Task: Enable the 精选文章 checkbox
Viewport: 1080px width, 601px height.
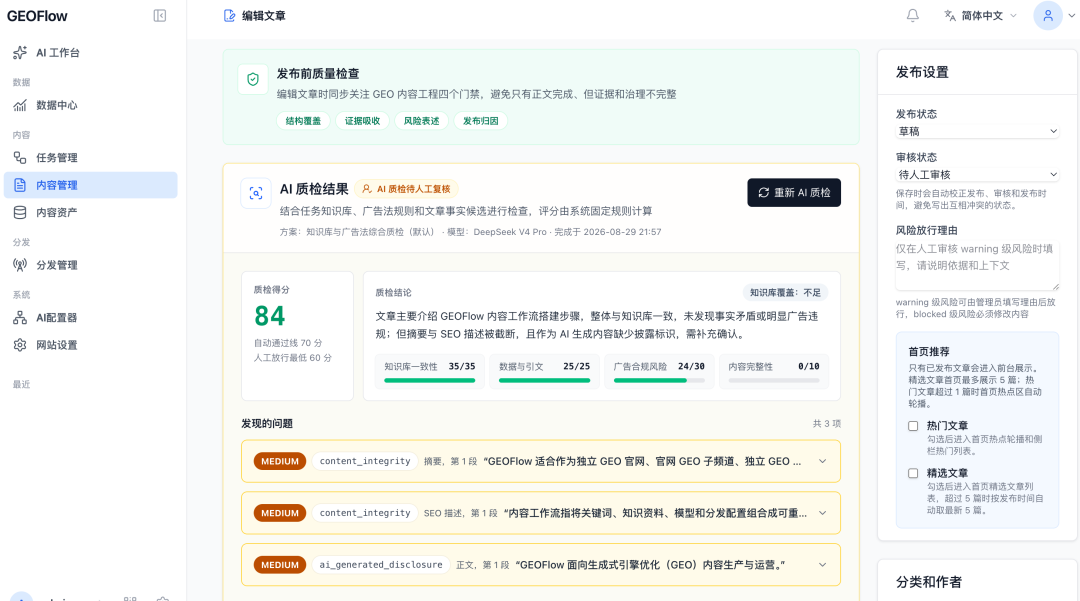Action: coord(913,474)
